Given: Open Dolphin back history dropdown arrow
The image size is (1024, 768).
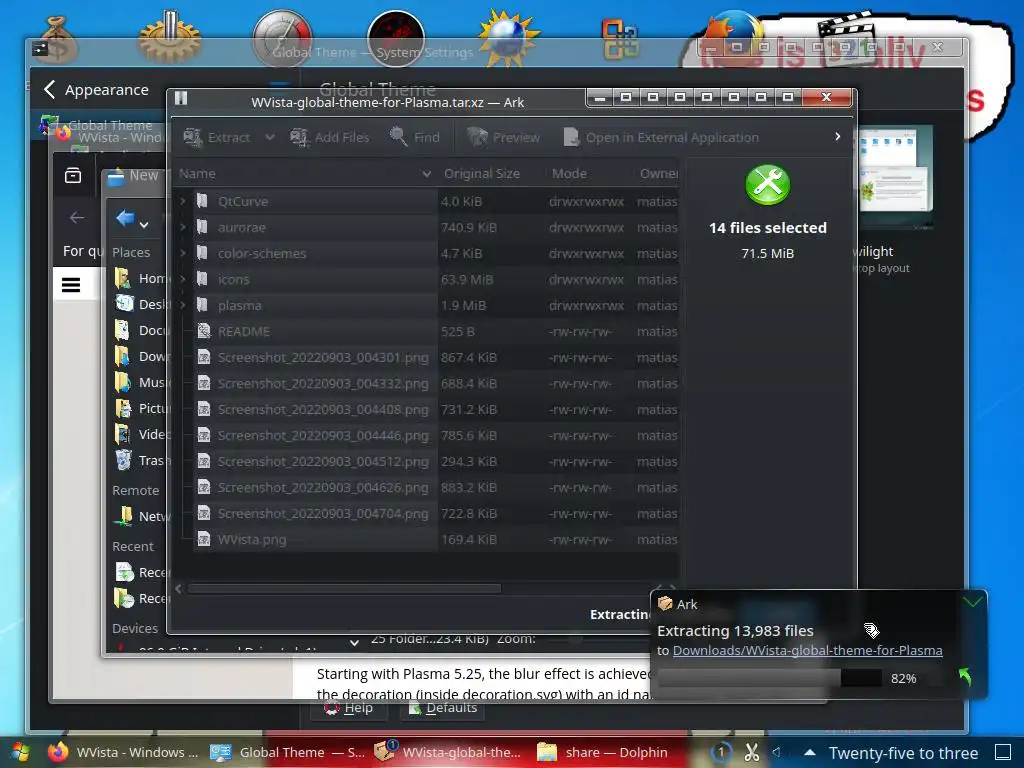Looking at the screenshot, I should (x=144, y=225).
